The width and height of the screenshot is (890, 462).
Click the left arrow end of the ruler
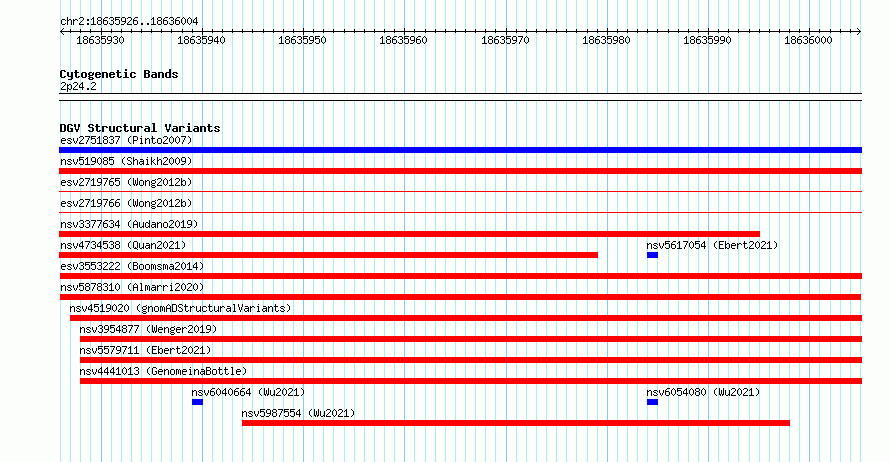(62, 32)
